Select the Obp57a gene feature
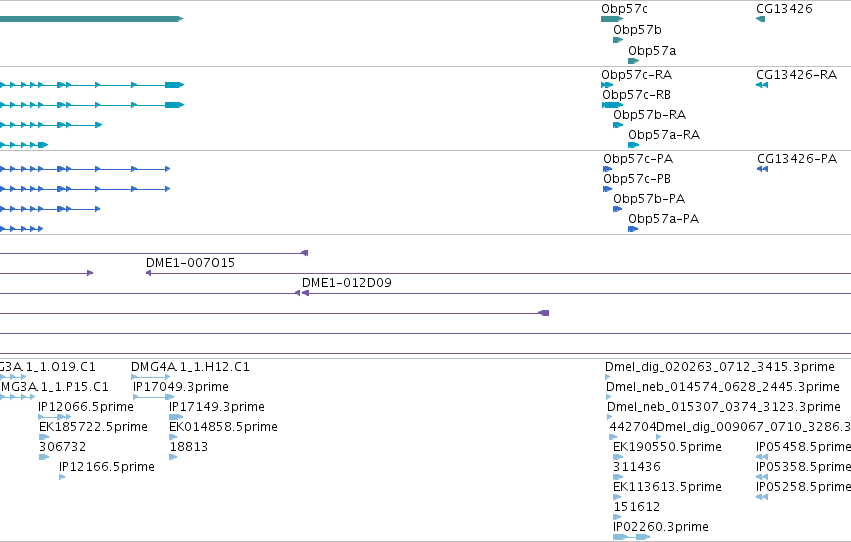Image resolution: width=851 pixels, height=542 pixels. pos(633,61)
